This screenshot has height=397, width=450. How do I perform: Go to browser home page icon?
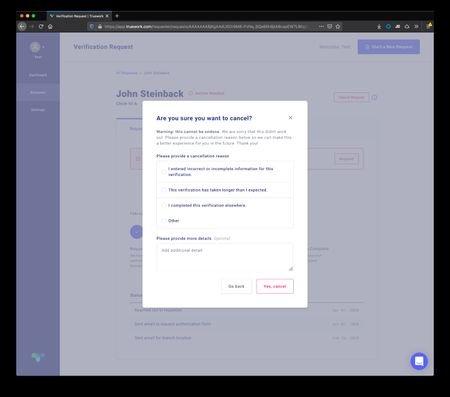point(50,26)
